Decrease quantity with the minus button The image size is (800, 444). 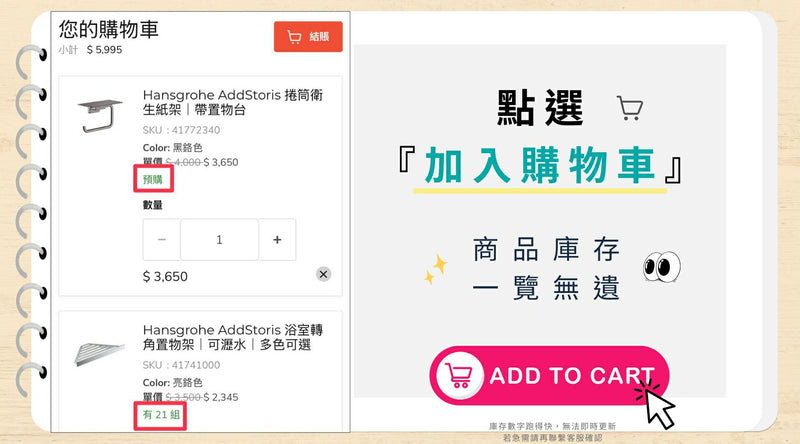(x=162, y=239)
